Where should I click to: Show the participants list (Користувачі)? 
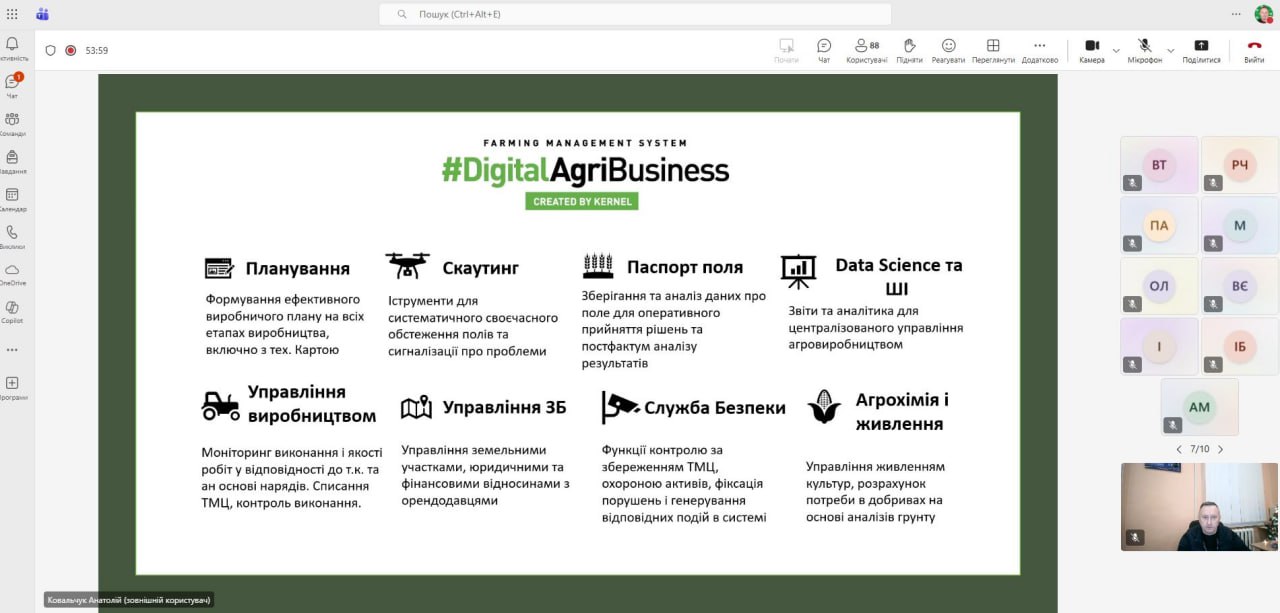pos(866,50)
